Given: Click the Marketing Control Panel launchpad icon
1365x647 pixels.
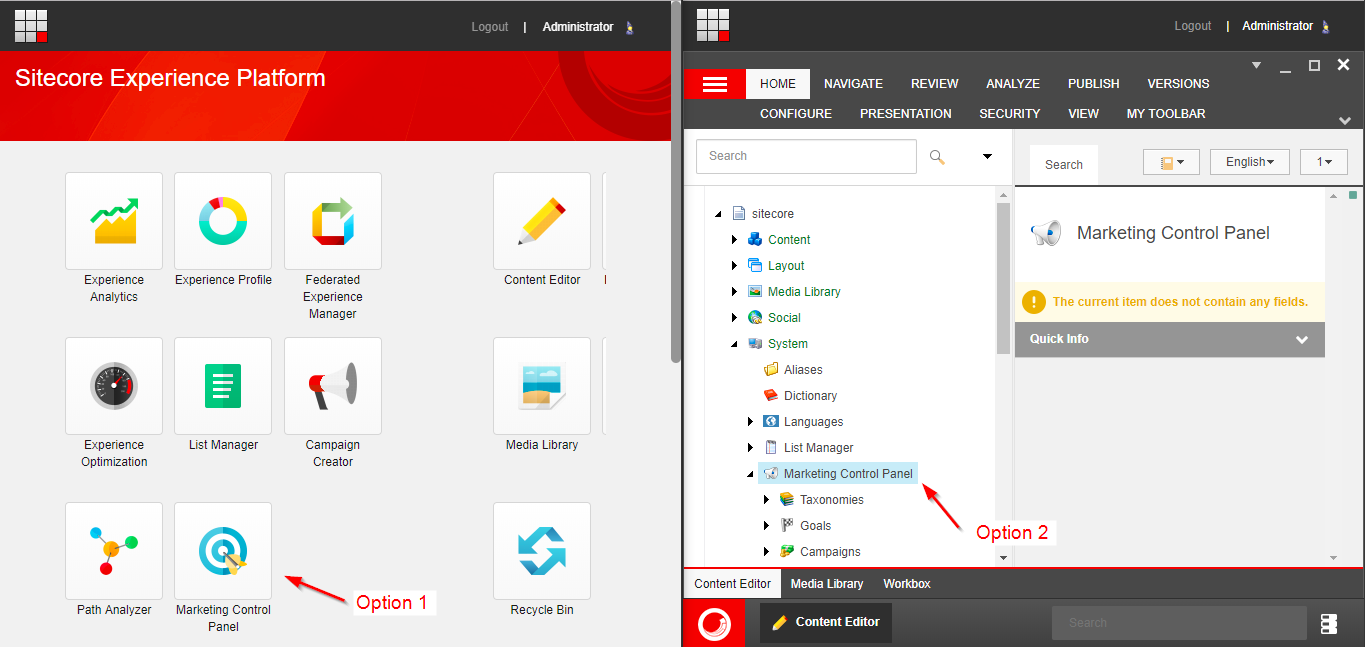Looking at the screenshot, I should 223,551.
